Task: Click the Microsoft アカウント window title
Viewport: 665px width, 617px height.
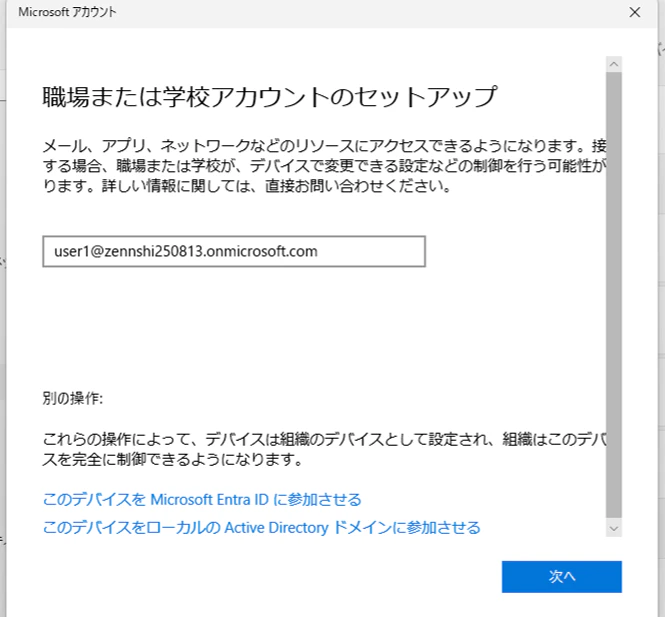Action: tap(67, 12)
